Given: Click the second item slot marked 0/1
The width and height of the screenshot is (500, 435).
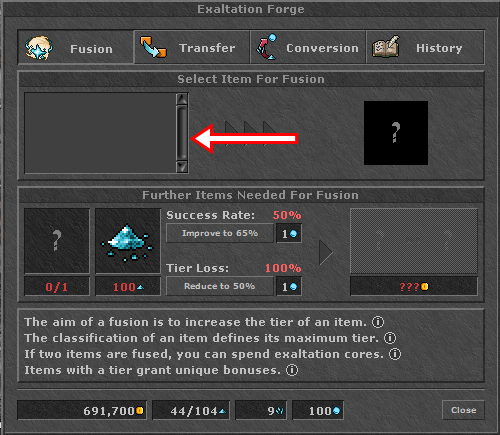Looking at the screenshot, I should [57, 241].
